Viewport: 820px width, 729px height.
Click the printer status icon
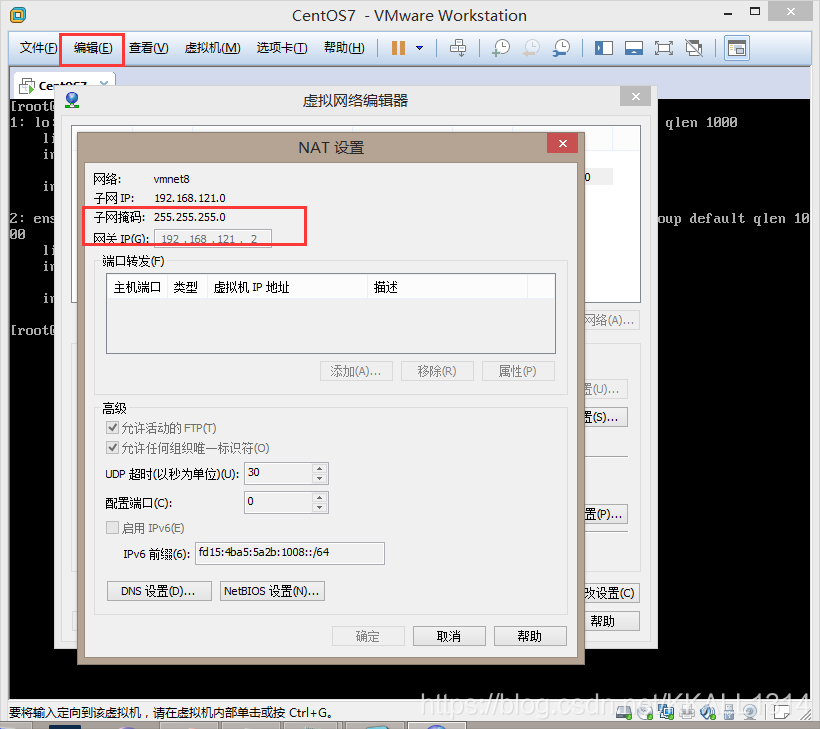click(687, 712)
